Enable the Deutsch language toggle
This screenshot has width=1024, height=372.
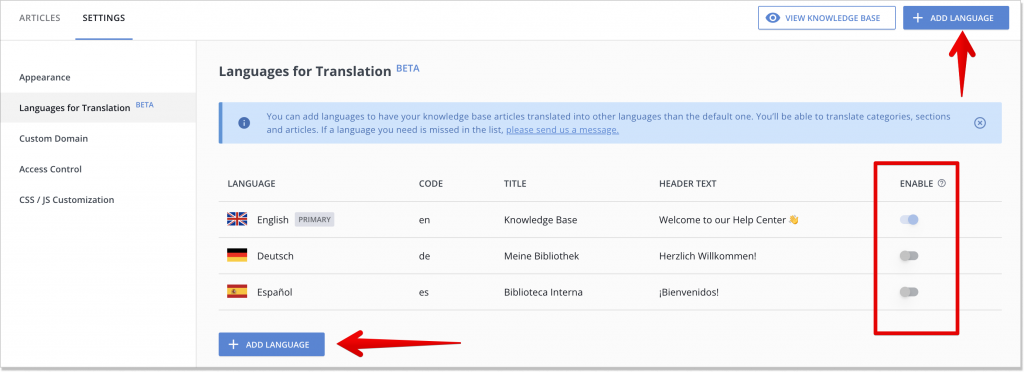coord(909,256)
